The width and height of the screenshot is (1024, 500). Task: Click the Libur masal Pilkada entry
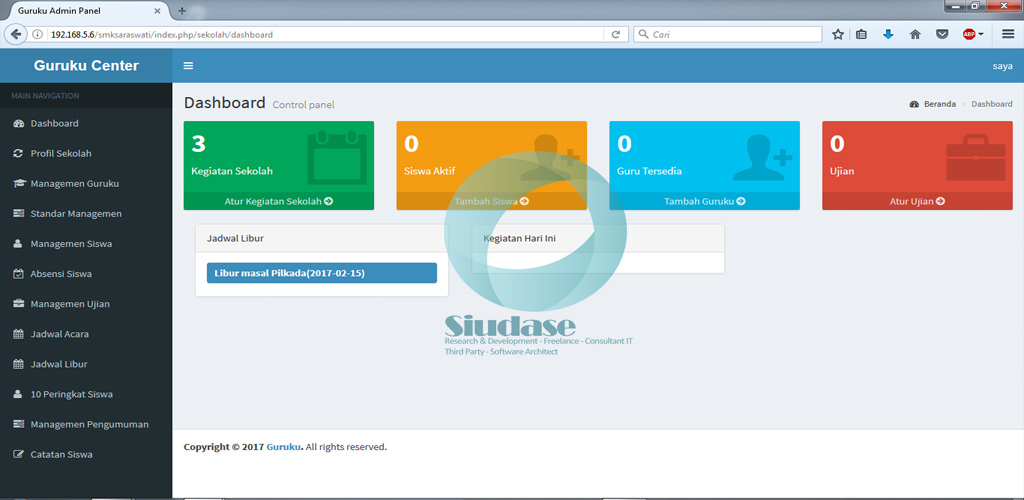(x=321, y=273)
